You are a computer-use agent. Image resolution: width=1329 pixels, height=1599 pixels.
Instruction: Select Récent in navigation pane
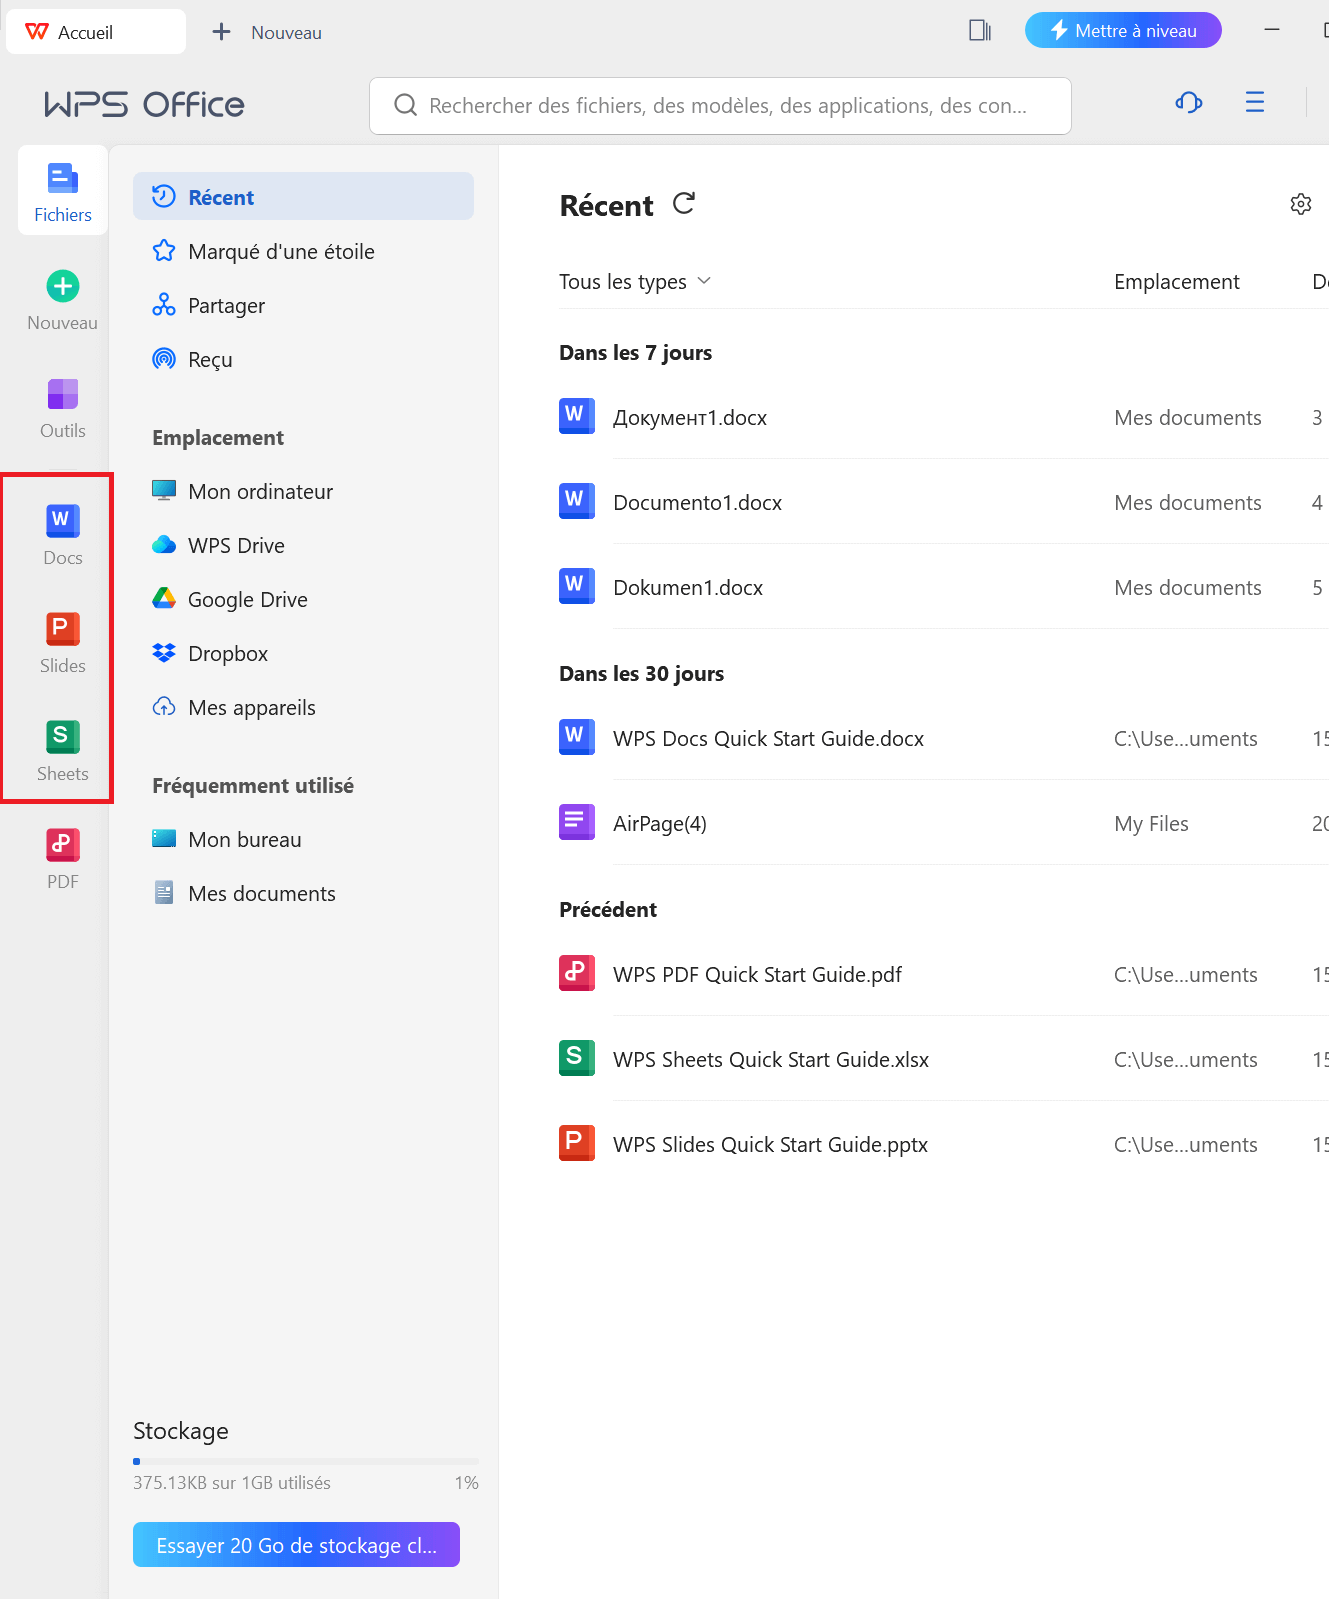point(303,197)
